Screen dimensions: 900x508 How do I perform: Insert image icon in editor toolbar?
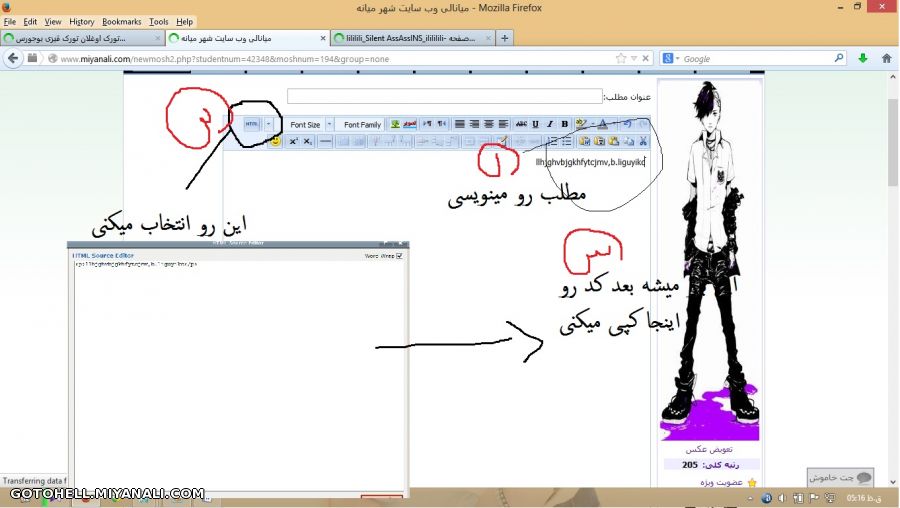tap(395, 124)
